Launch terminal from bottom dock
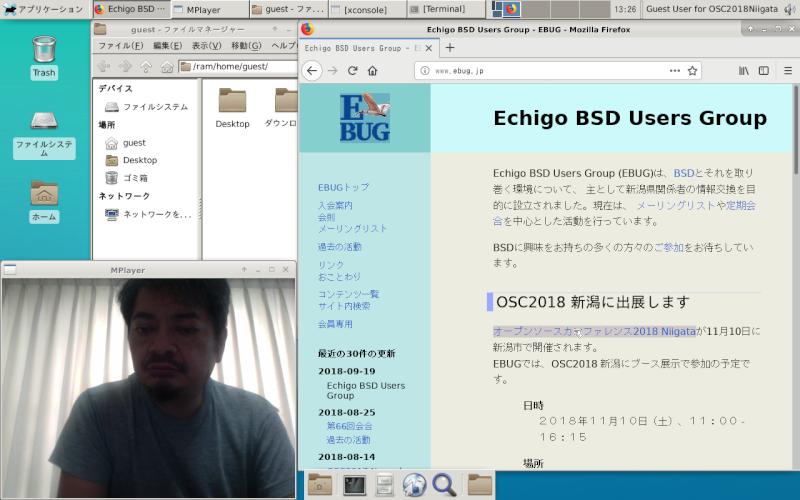Viewport: 800px width, 500px height. click(x=353, y=486)
